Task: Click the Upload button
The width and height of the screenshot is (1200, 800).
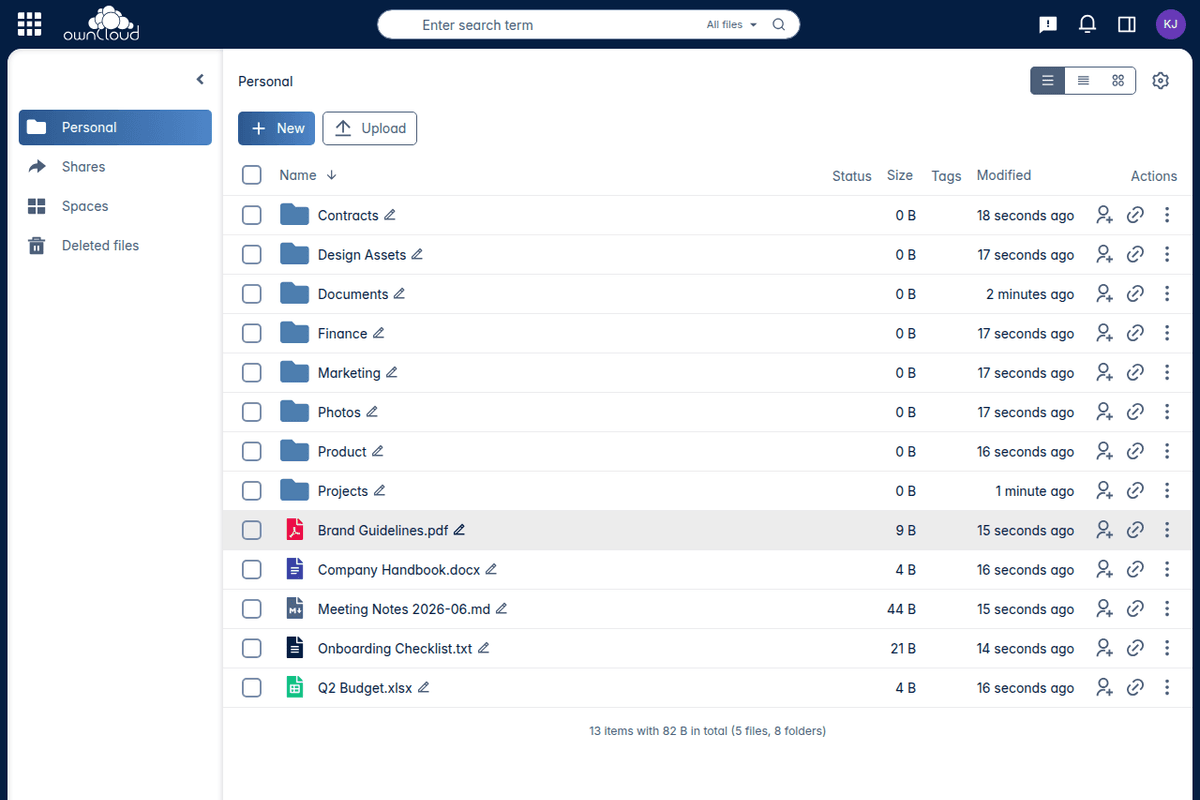Action: pos(370,128)
